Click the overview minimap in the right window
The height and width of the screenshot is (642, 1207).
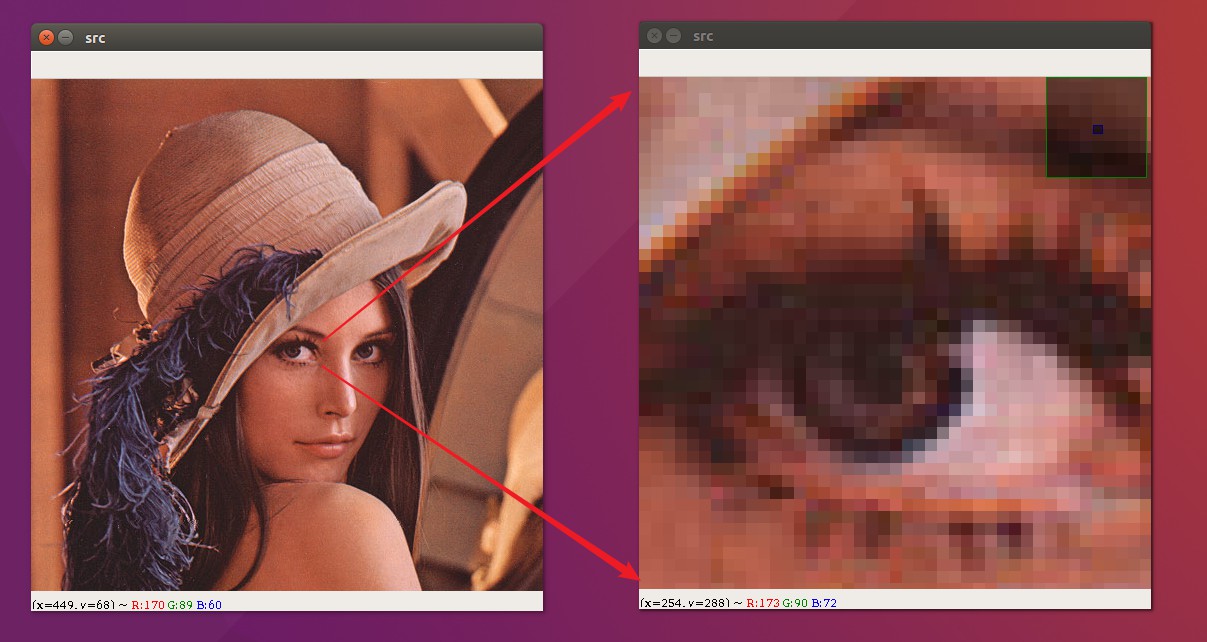coord(1097,128)
